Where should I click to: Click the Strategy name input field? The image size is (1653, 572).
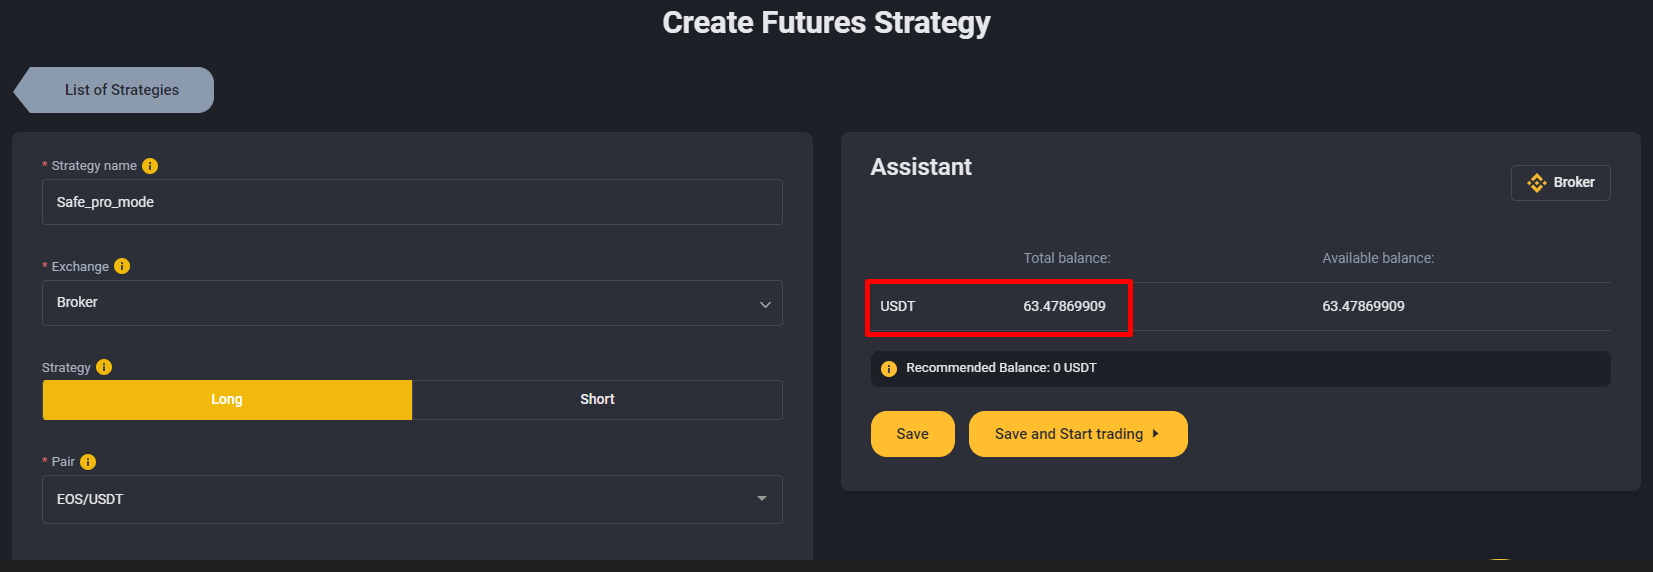[412, 202]
